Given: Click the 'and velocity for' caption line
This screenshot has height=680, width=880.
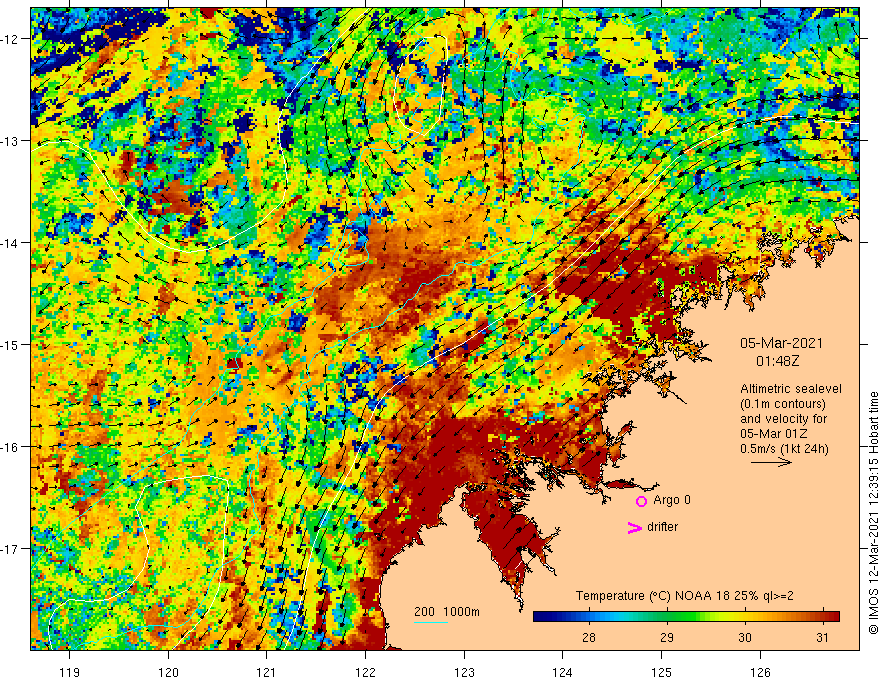Looking at the screenshot, I should (x=783, y=419).
